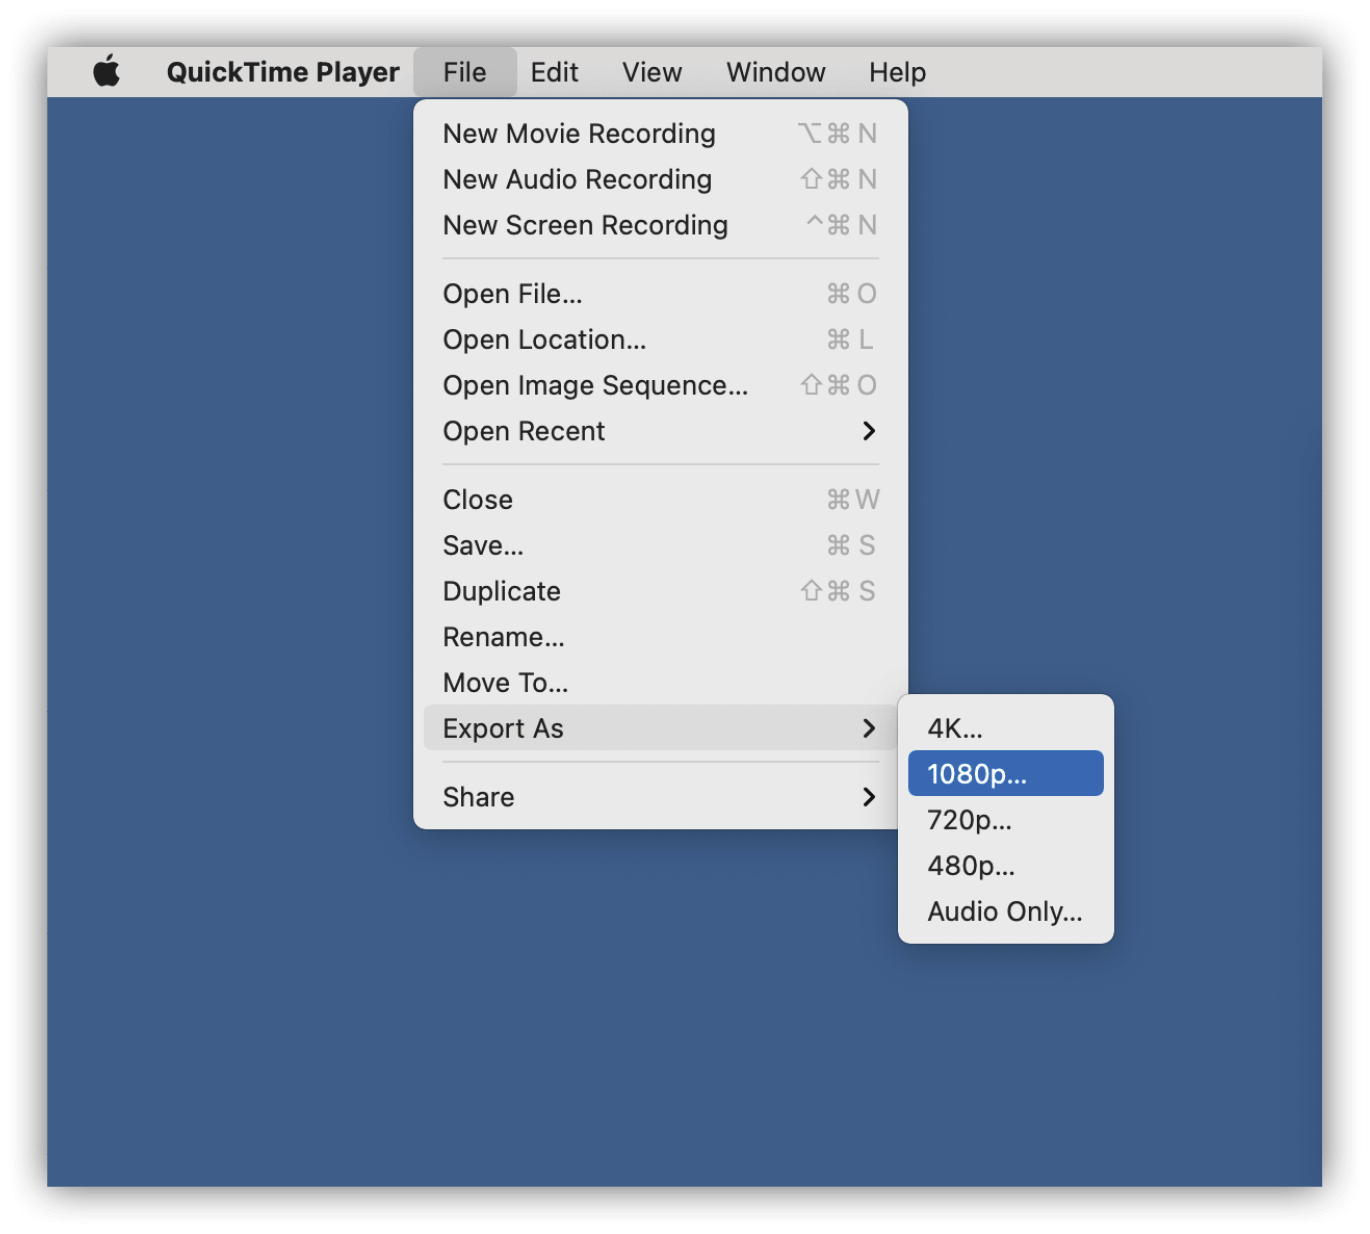Viewport: 1370px width, 1234px height.
Task: Expand the Open Recent submenu
Action: 660,431
